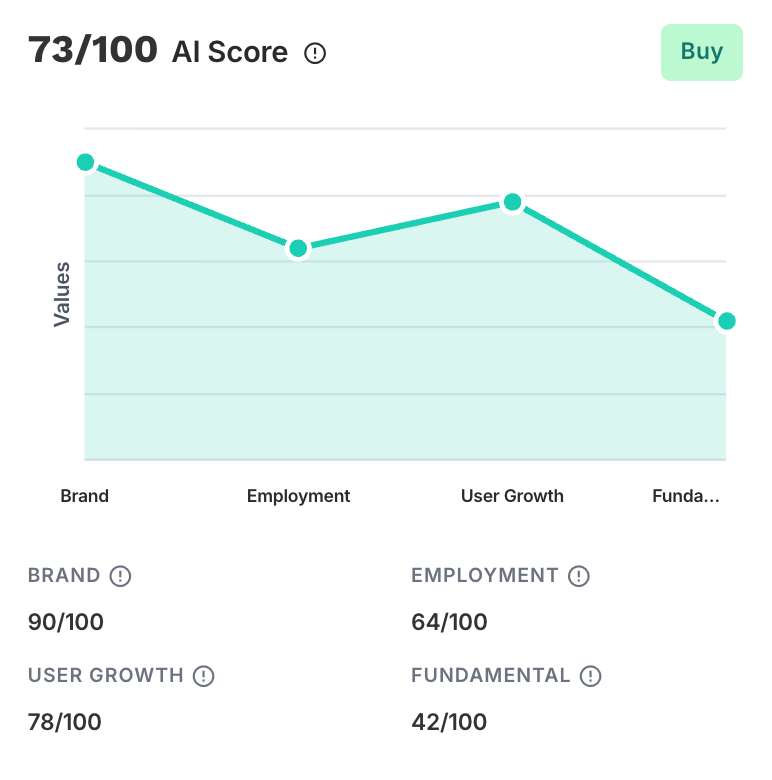This screenshot has height=780, width=772.
Task: Open the User Growth info icon
Action: click(204, 676)
